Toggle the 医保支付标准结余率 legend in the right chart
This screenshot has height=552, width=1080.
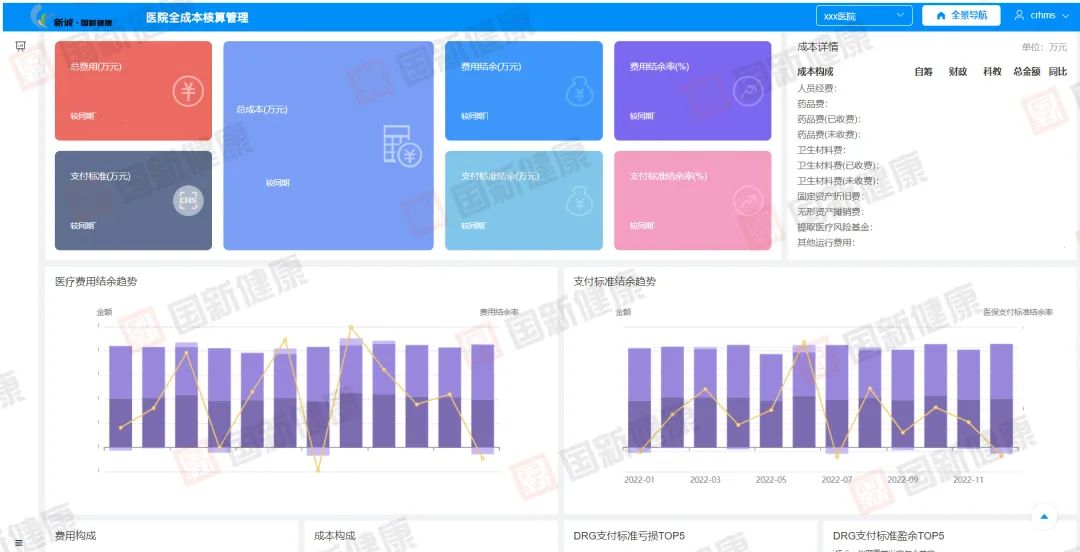point(1017,312)
